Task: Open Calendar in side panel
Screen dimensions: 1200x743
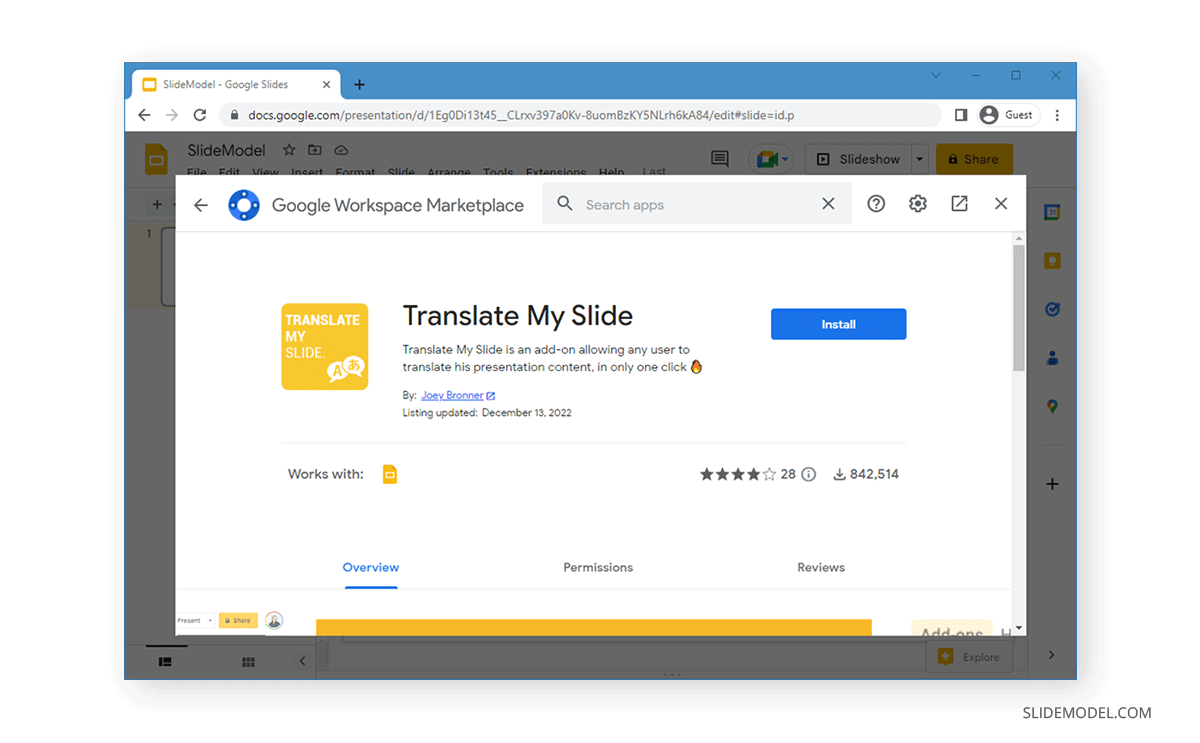Action: tap(1052, 212)
